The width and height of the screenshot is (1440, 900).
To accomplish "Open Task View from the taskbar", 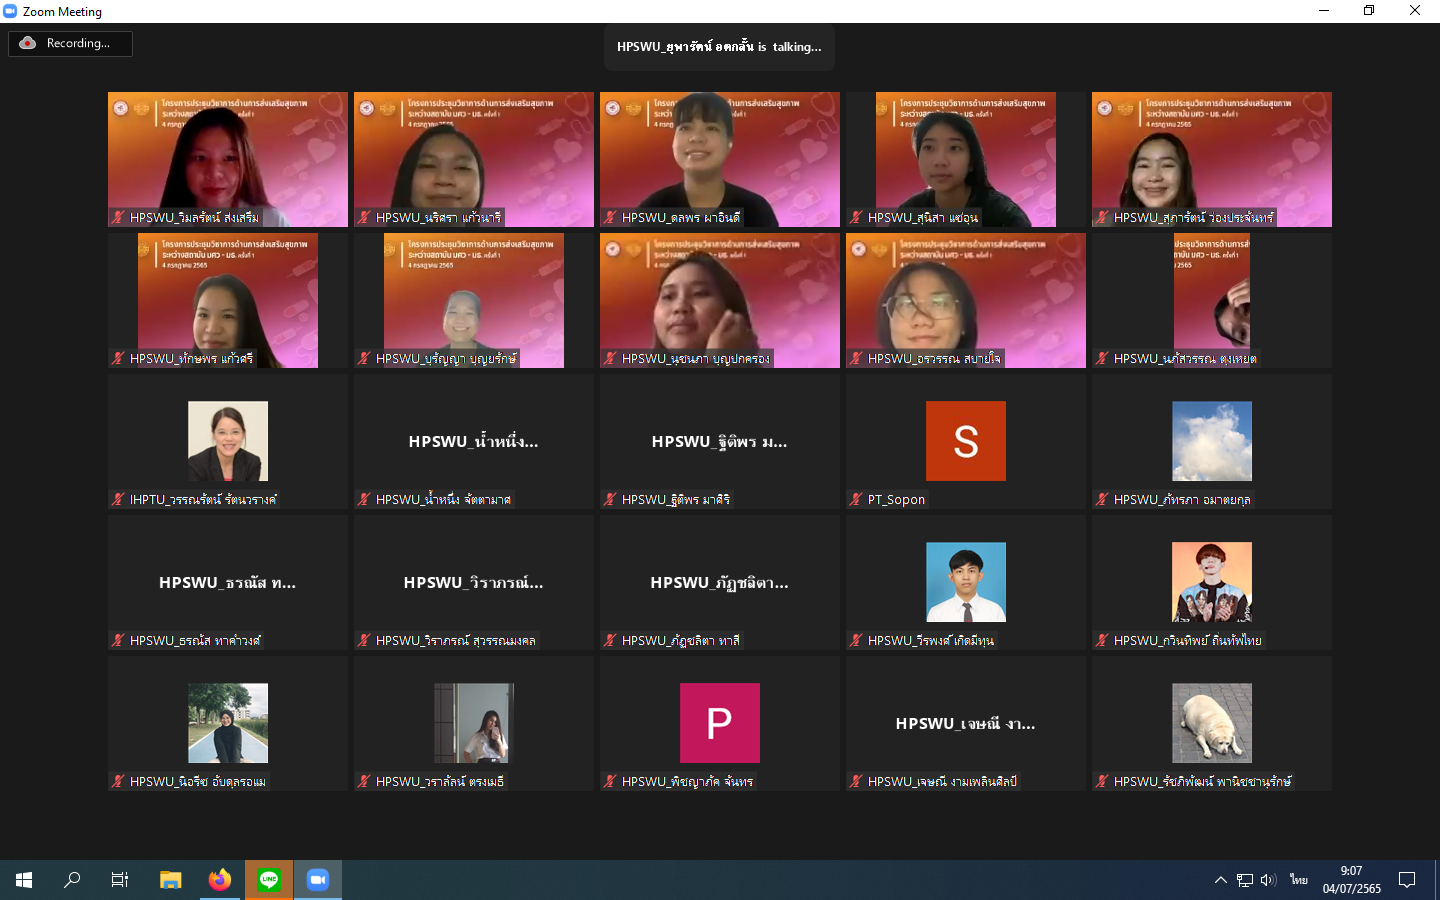I will 120,880.
